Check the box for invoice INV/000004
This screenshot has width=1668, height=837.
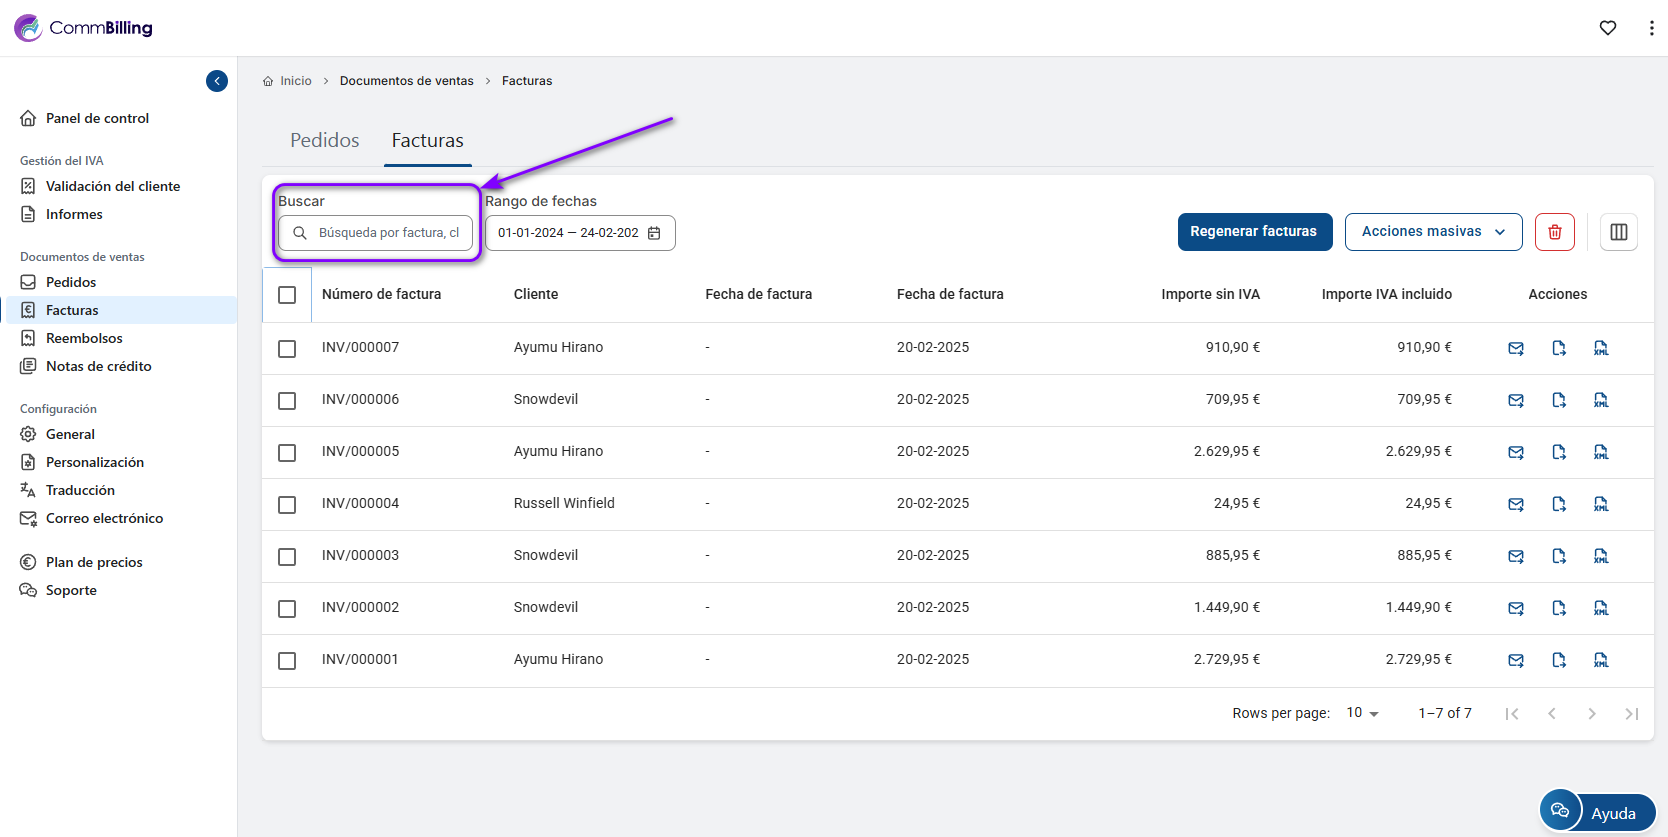point(287,504)
